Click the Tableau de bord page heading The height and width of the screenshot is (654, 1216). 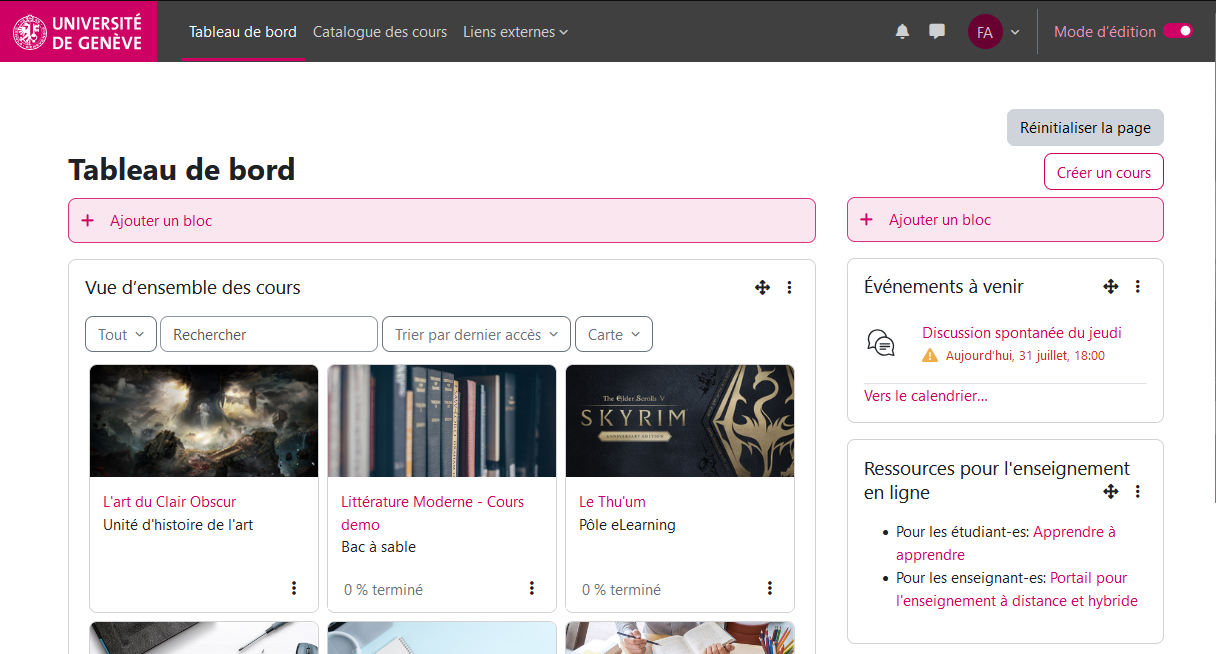pos(182,170)
